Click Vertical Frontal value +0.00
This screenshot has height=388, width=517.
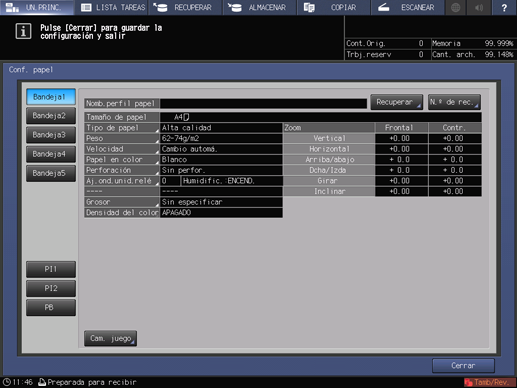pos(401,138)
